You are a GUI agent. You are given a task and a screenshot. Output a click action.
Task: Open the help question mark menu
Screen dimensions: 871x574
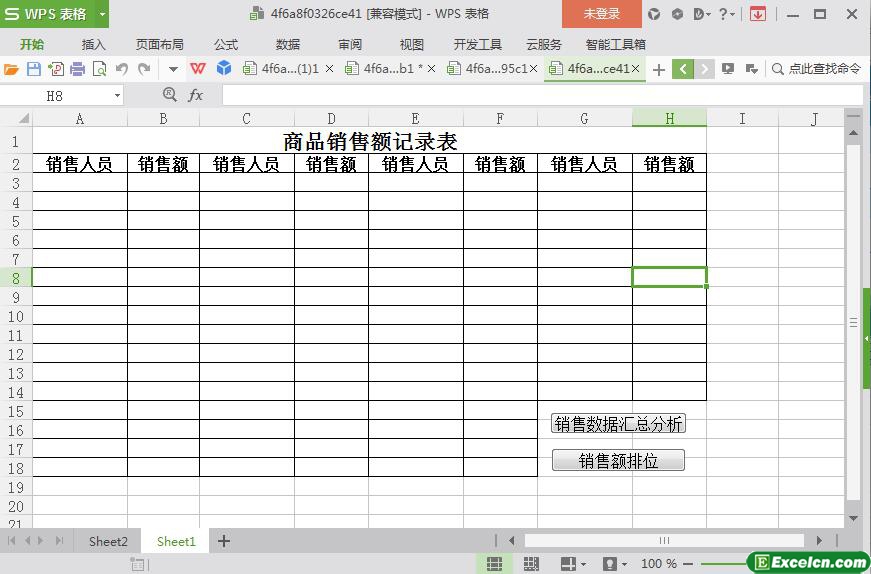point(726,14)
